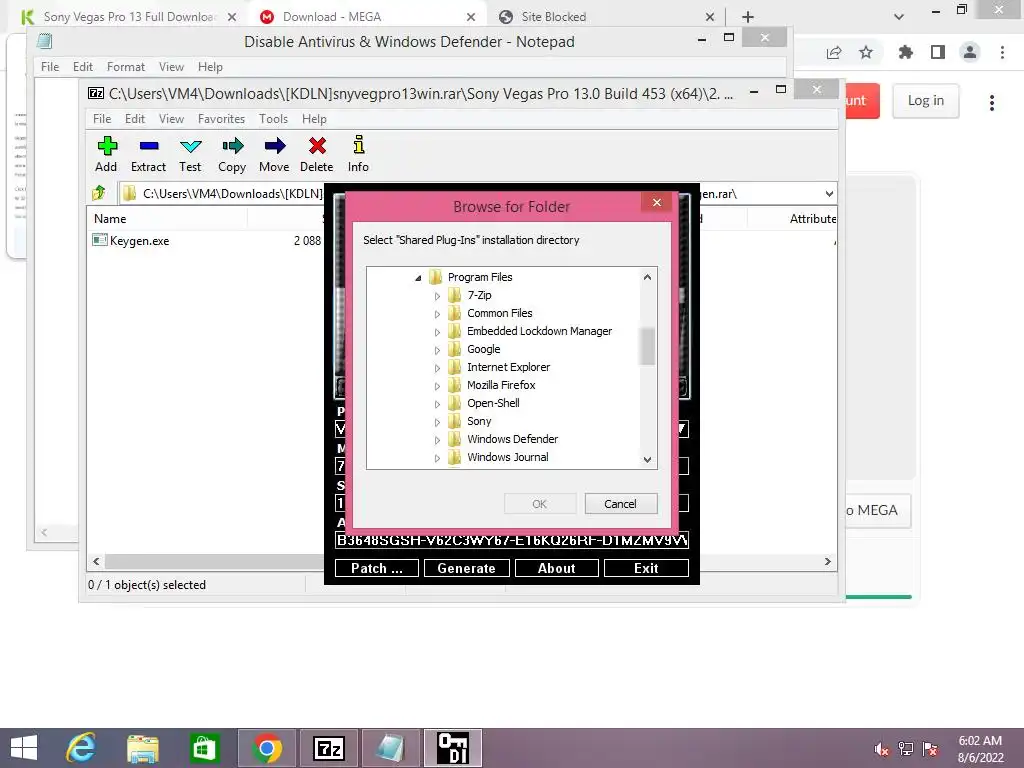Open the Notepad Format menu

coord(125,67)
